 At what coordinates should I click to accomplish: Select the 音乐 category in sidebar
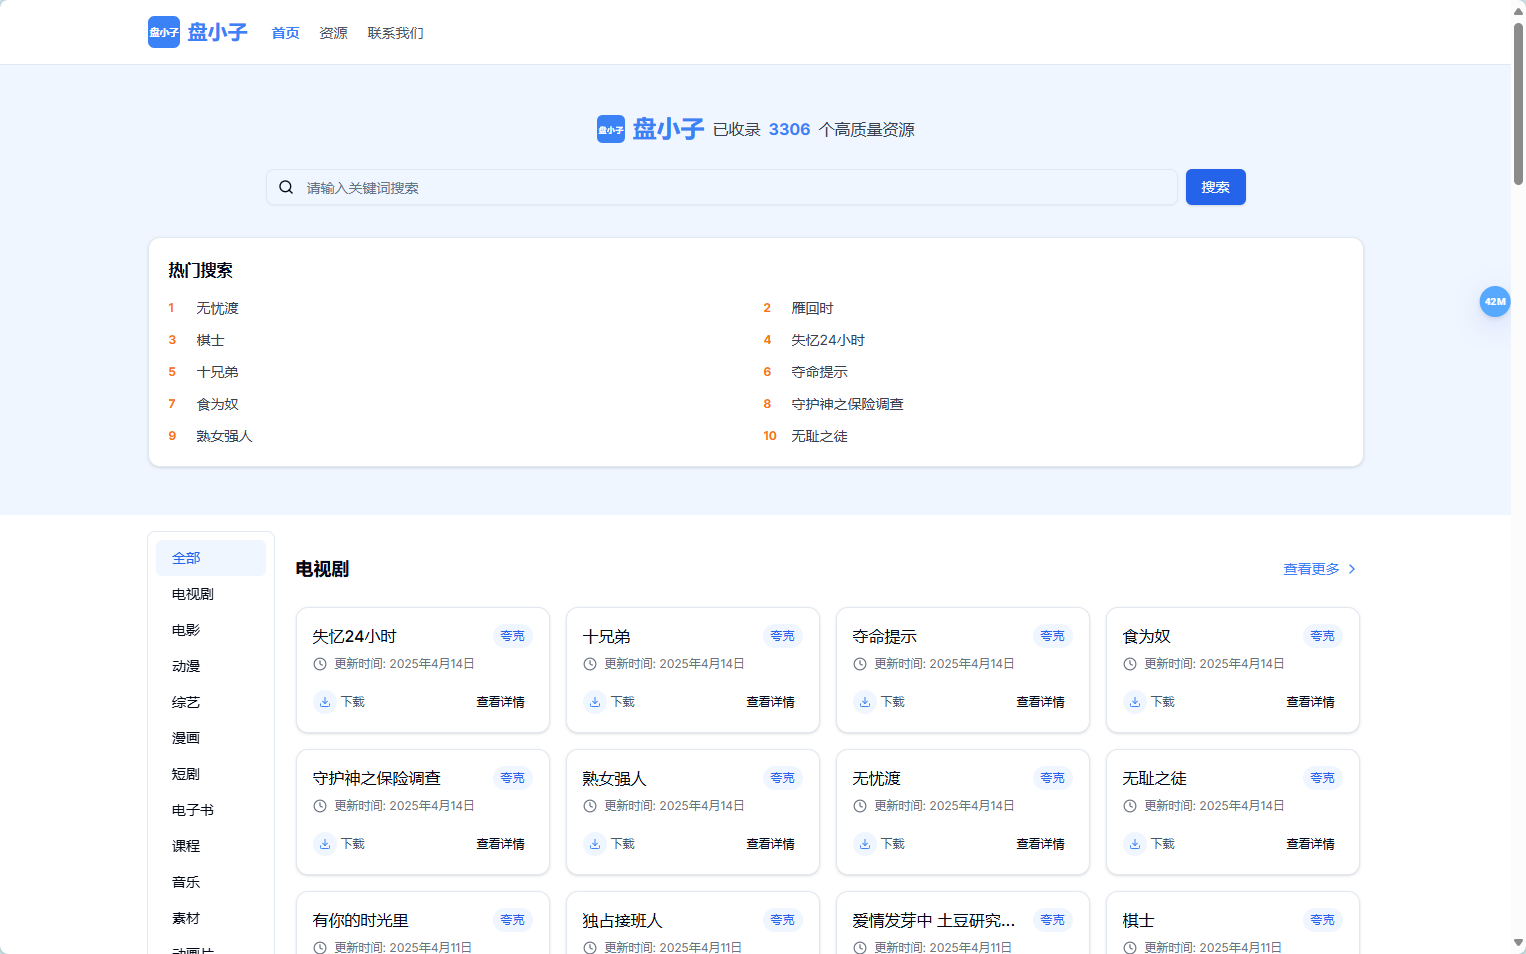tap(211, 882)
